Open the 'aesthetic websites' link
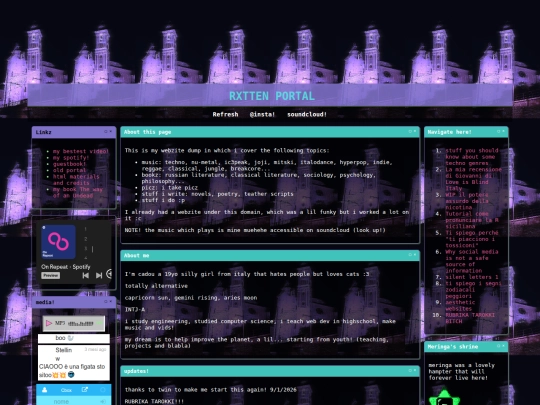Screen dimensions: 540x405 pos(460,305)
